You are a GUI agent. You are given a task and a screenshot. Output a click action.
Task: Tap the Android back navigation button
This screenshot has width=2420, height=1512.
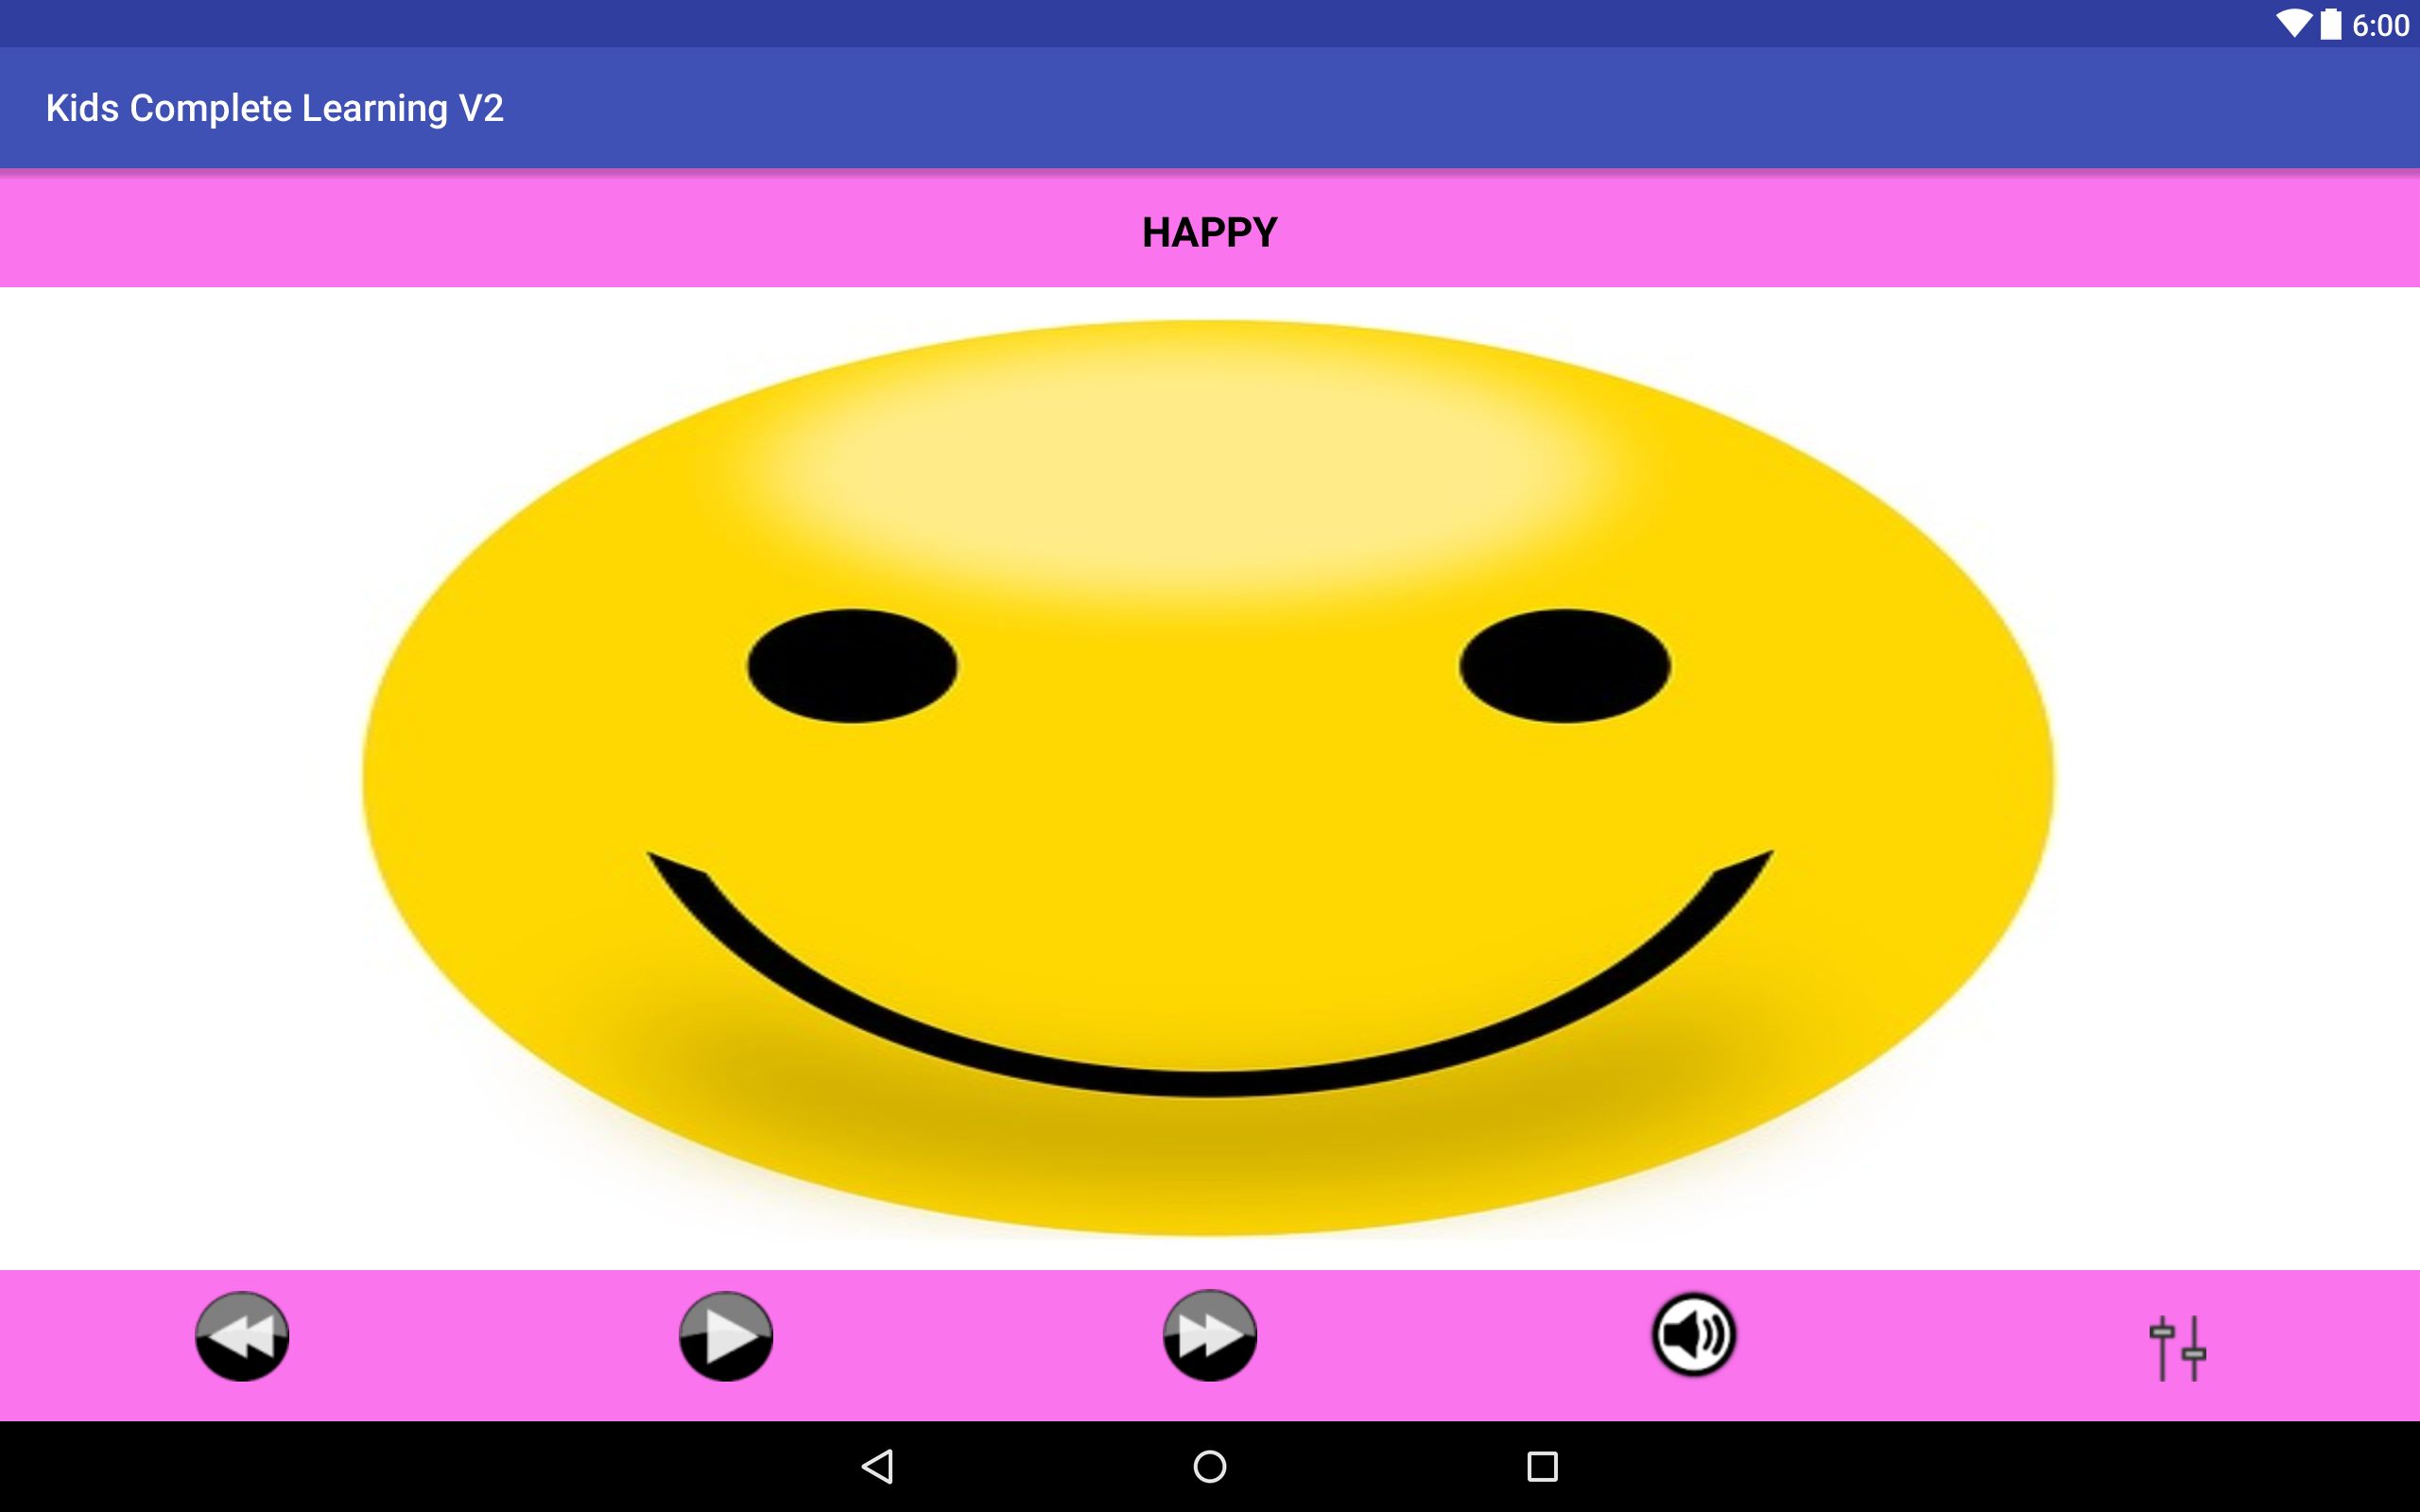877,1467
